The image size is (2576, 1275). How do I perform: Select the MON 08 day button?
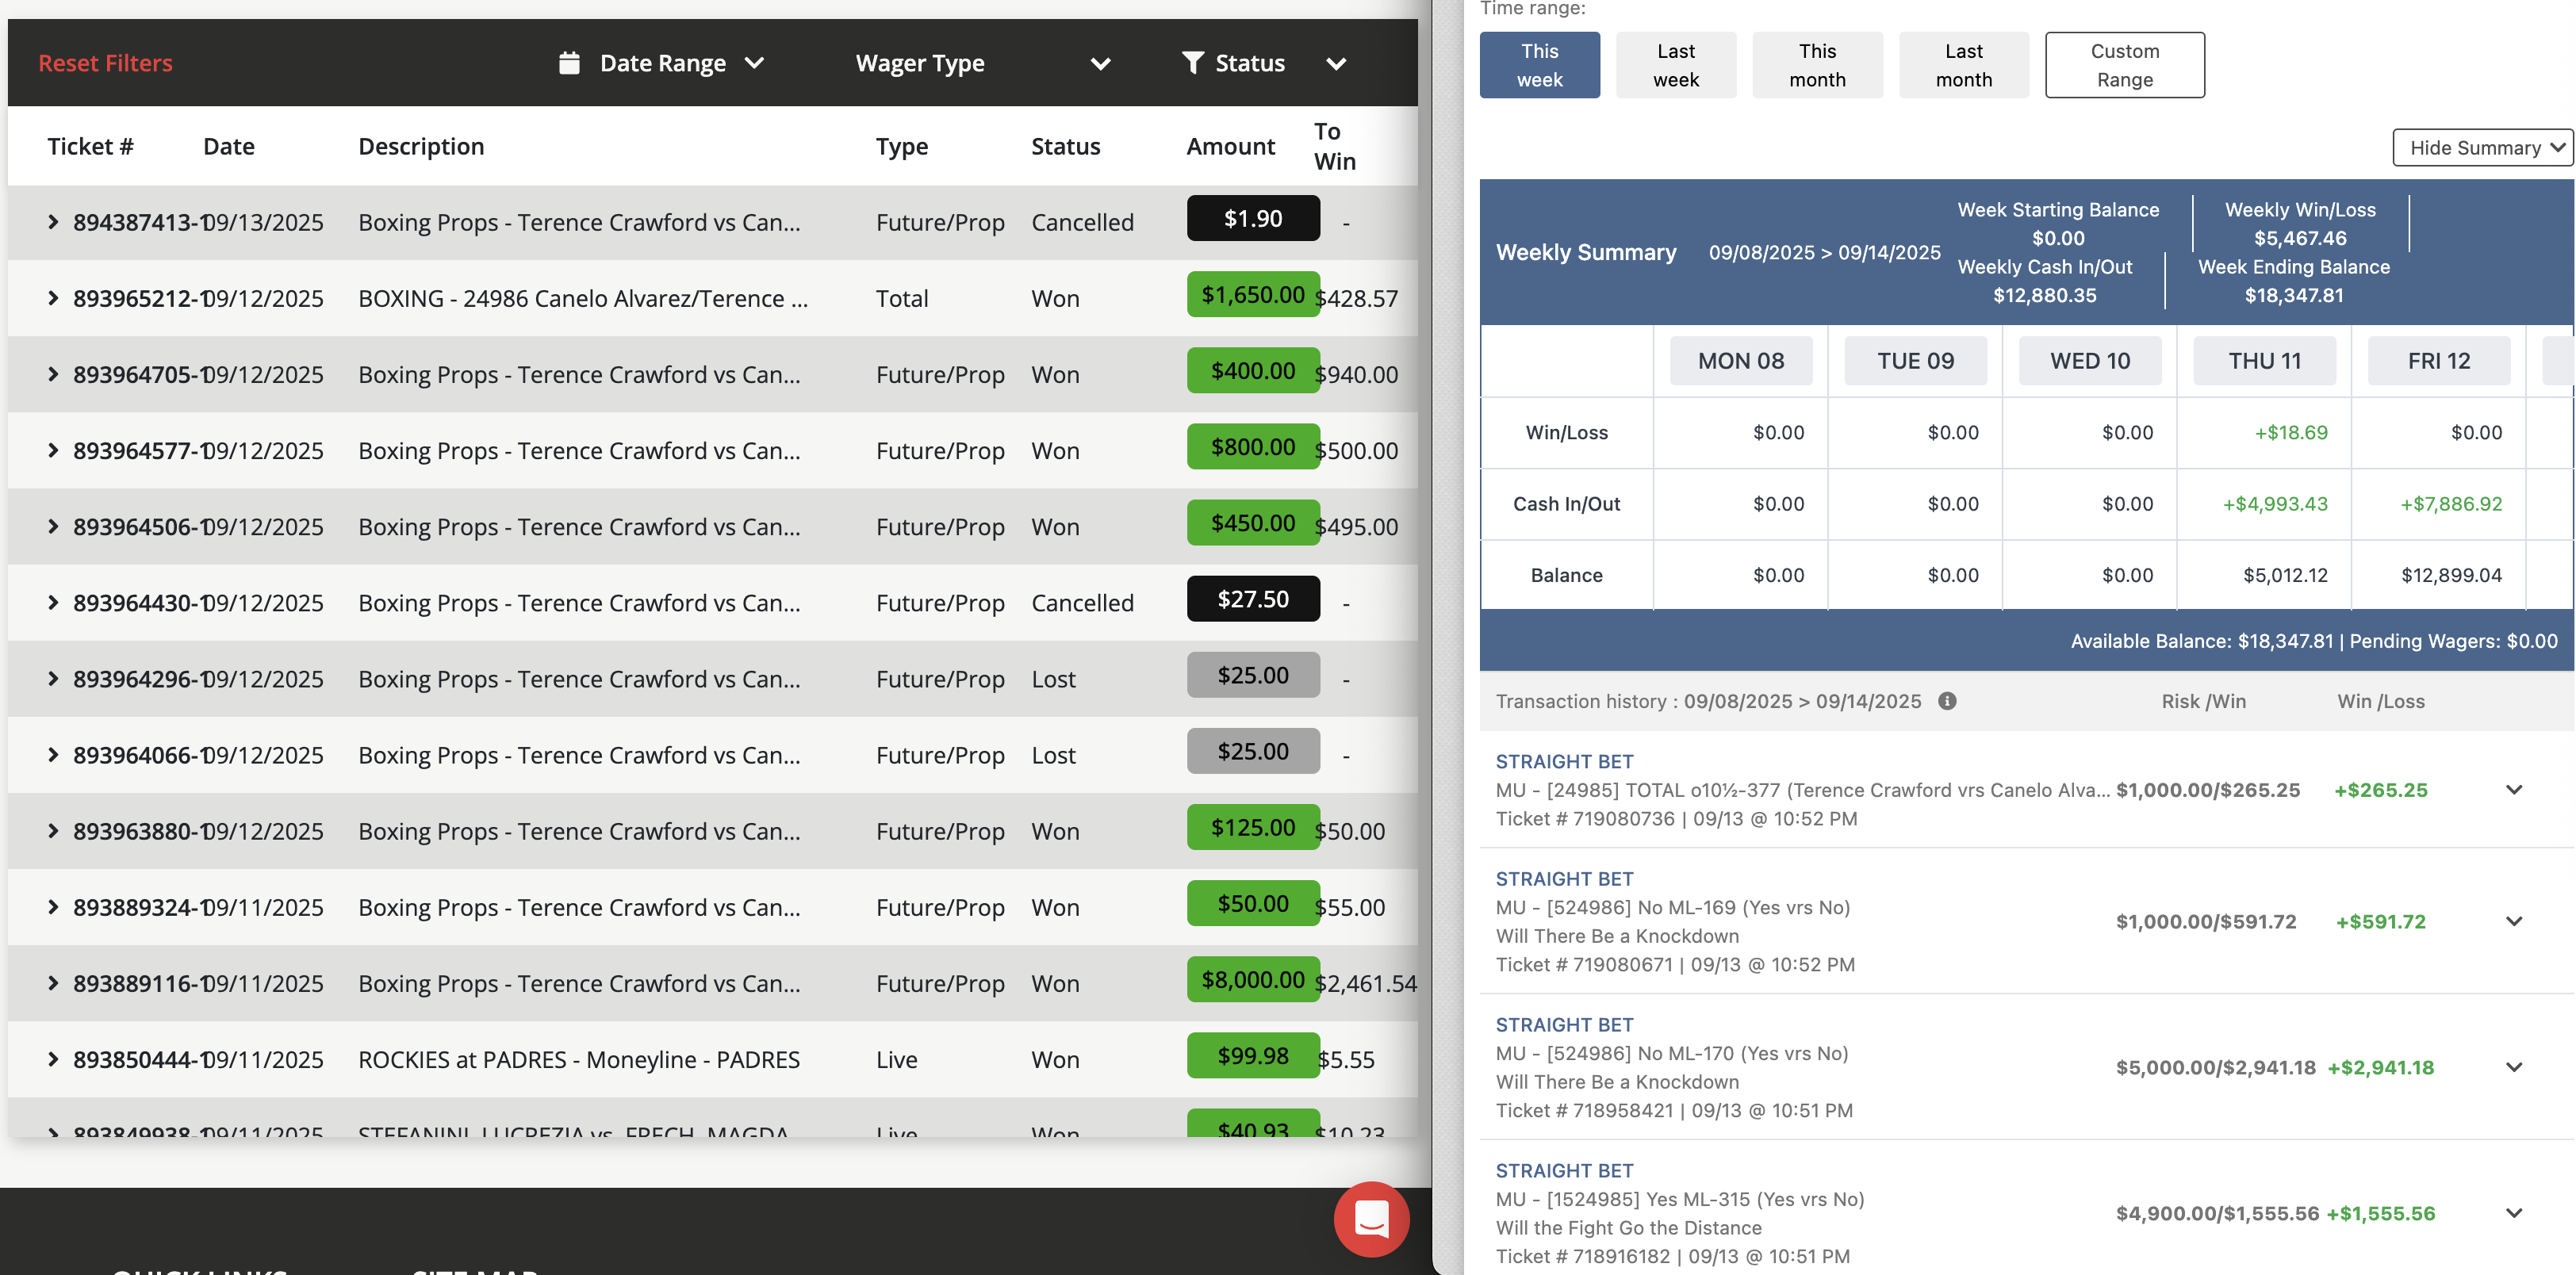tap(1740, 361)
